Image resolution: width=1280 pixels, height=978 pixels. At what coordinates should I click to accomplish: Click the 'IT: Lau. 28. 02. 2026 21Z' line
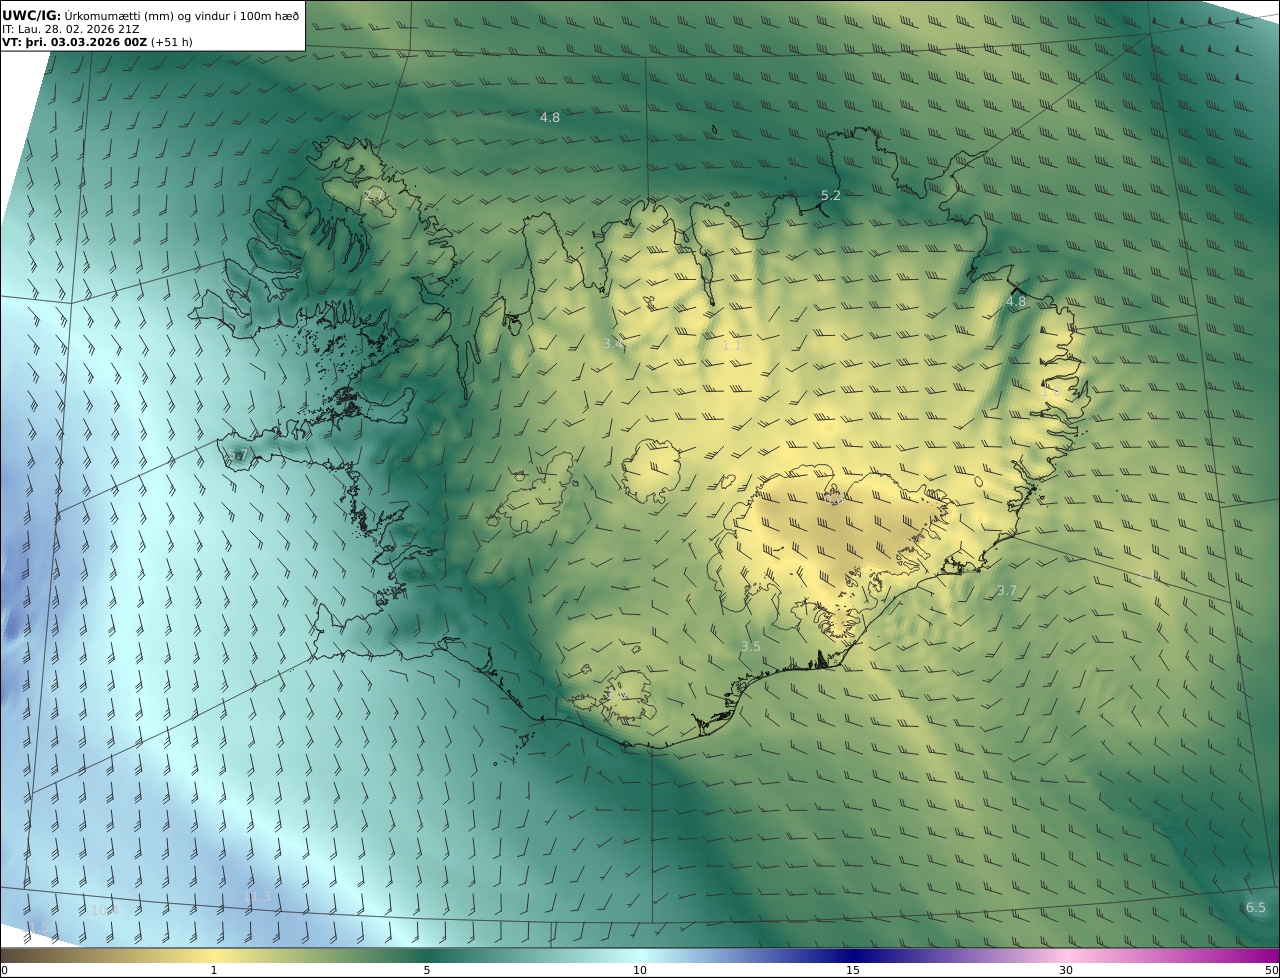71,29
